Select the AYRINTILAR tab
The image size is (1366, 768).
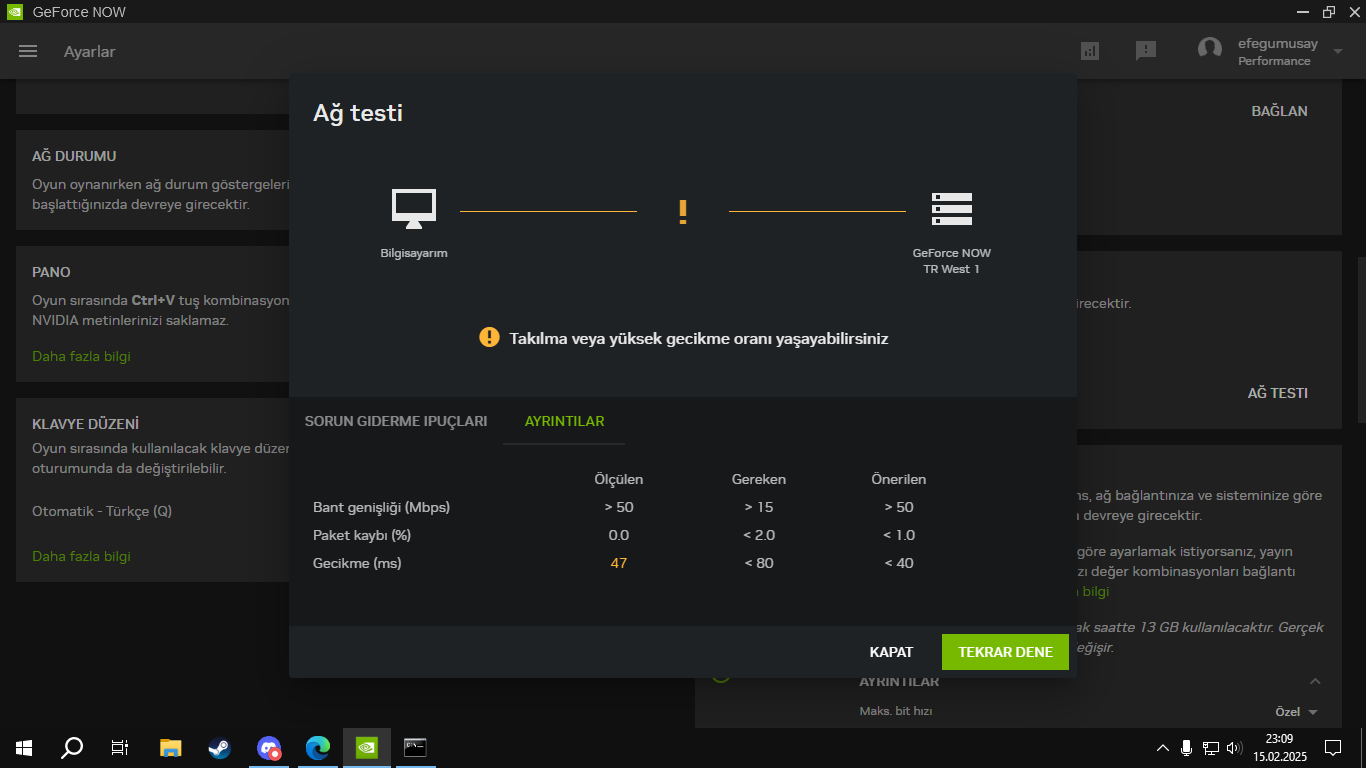coord(565,421)
